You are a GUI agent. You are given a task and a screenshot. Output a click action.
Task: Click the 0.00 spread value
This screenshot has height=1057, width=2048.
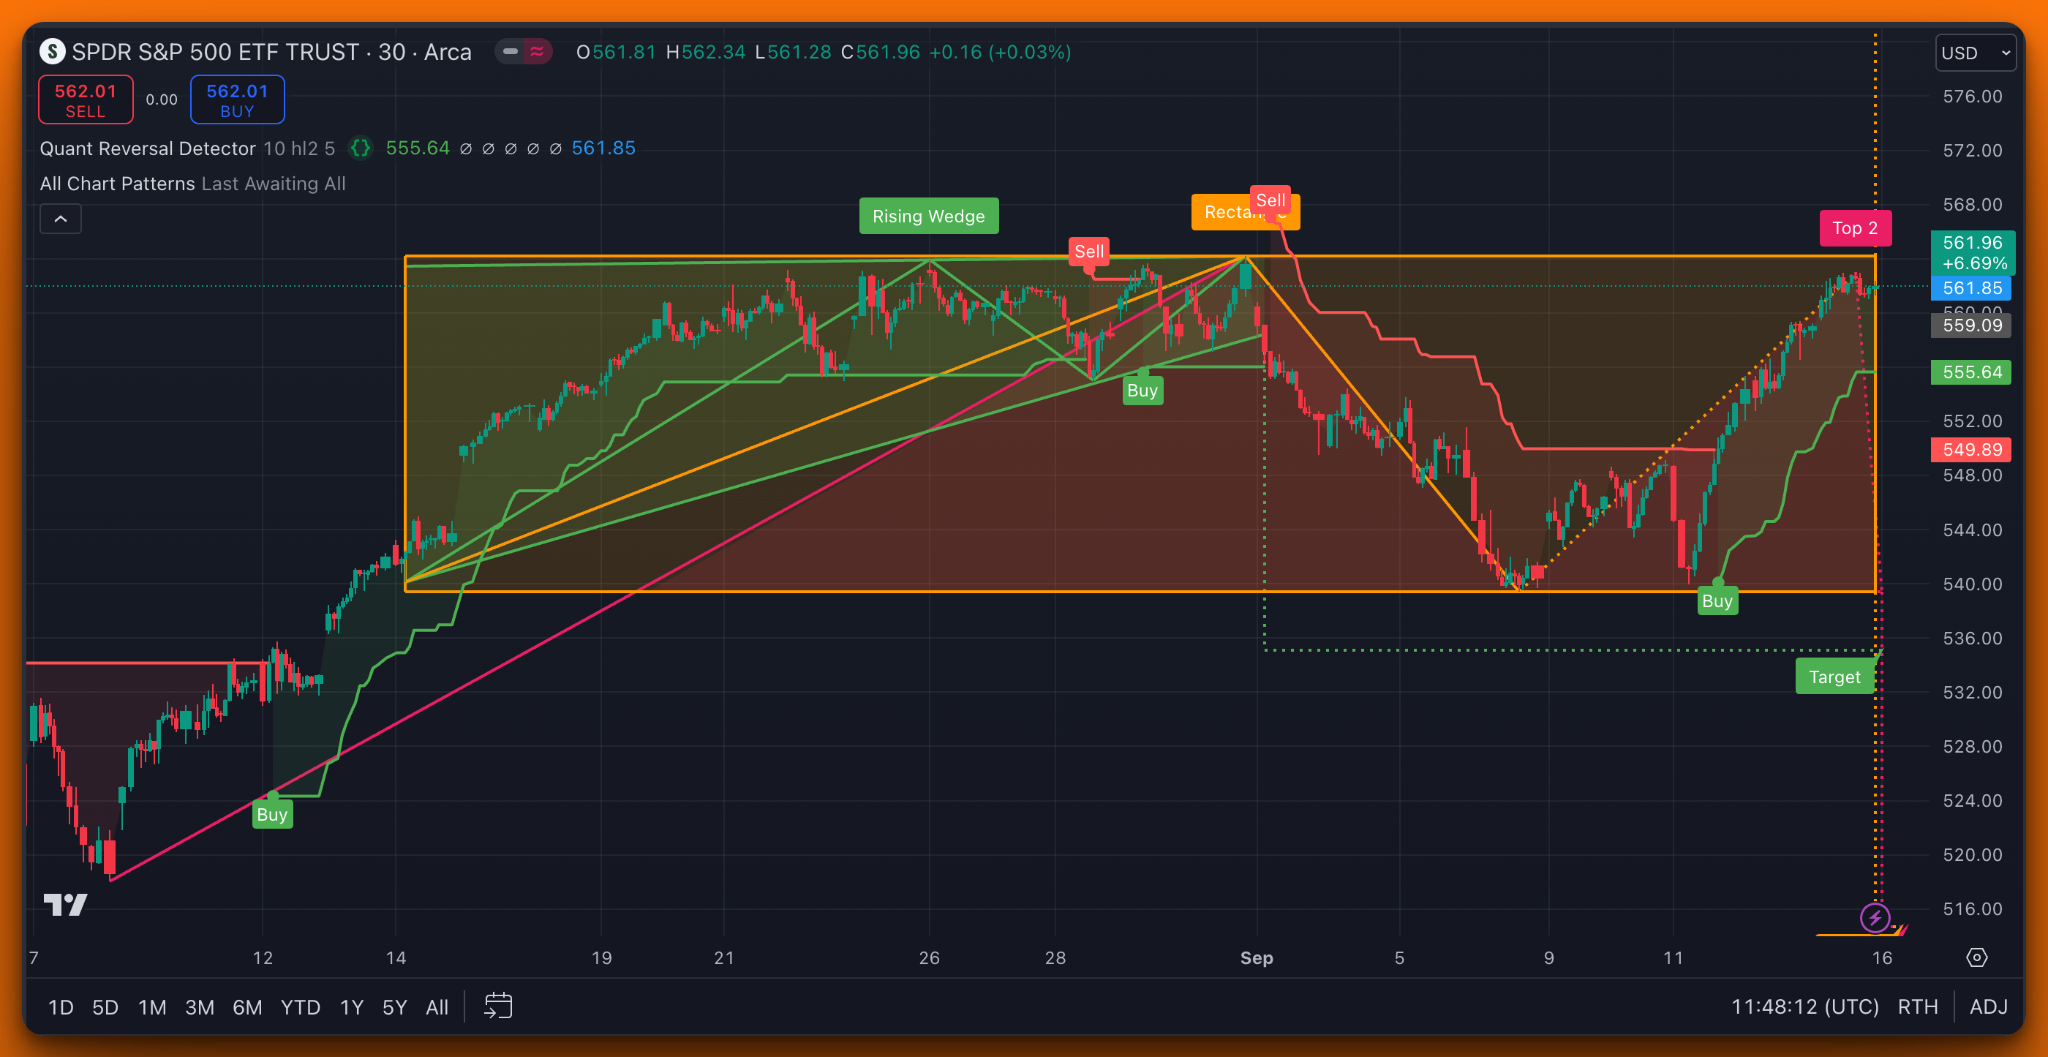click(x=162, y=100)
